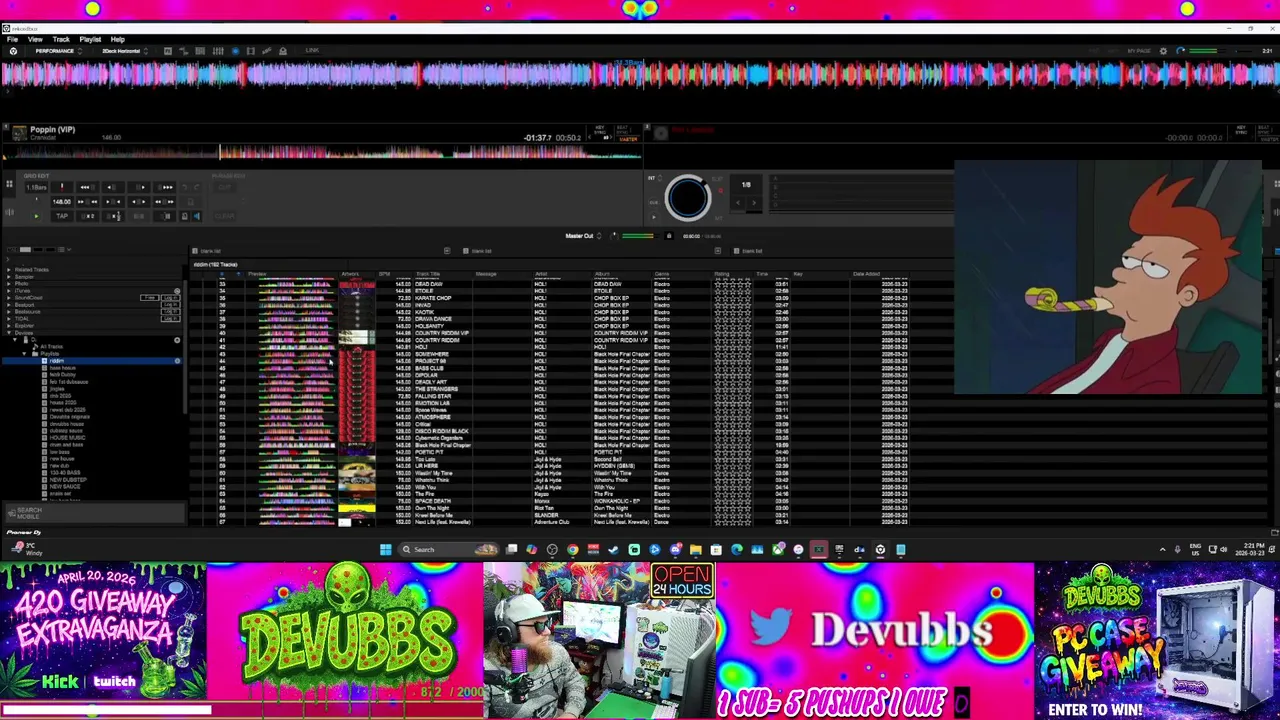Click the taskbar Search box

tap(448, 549)
